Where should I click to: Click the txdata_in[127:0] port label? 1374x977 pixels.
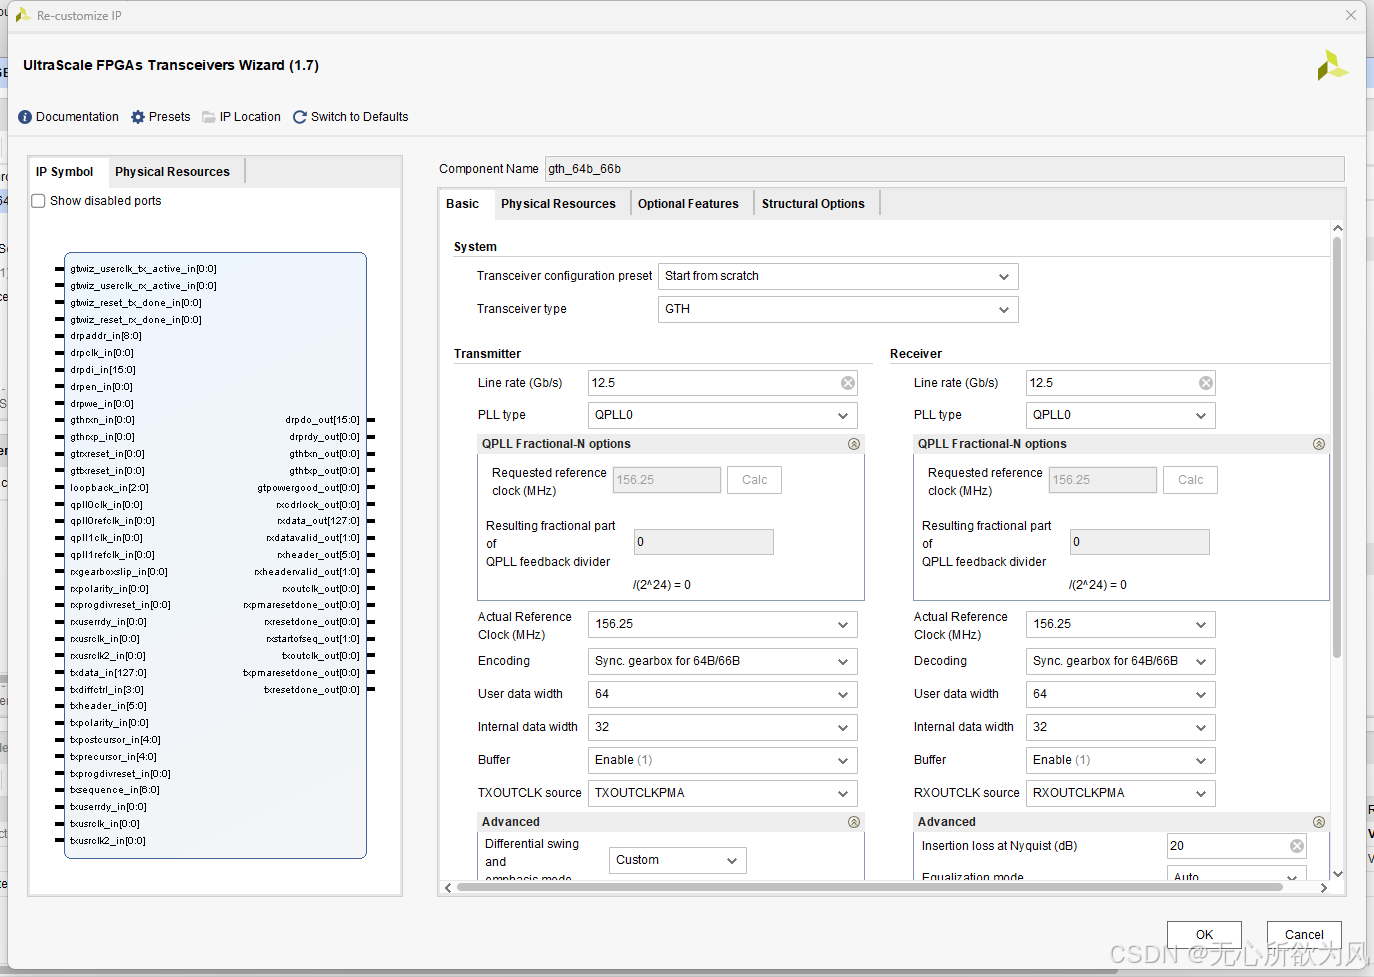(108, 673)
